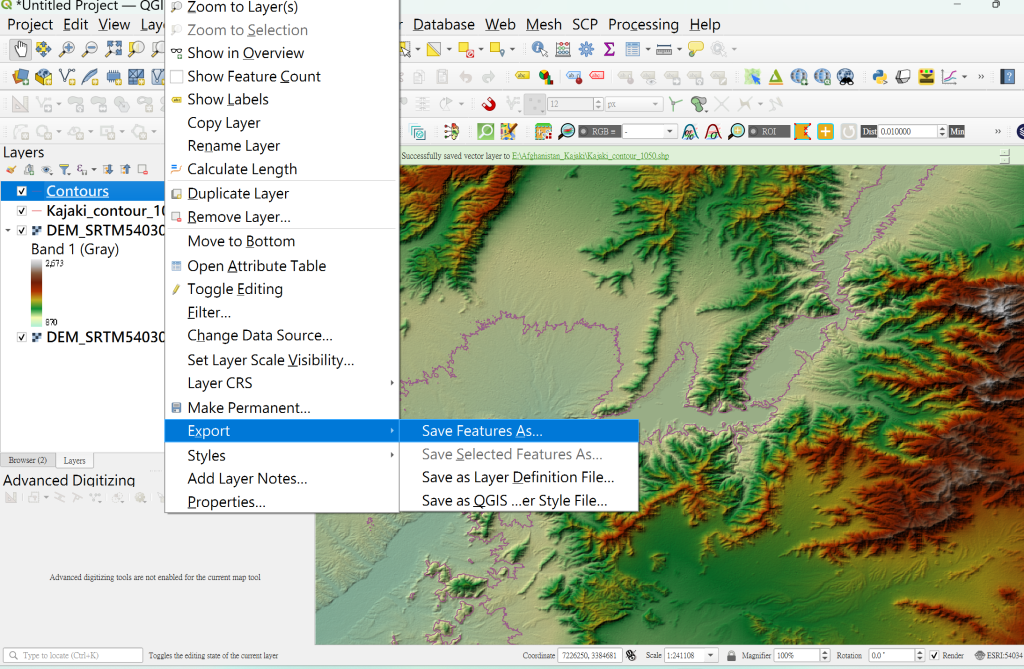The height and width of the screenshot is (669, 1024).
Task: Enable snapping with the red magnet icon
Action: pos(488,104)
